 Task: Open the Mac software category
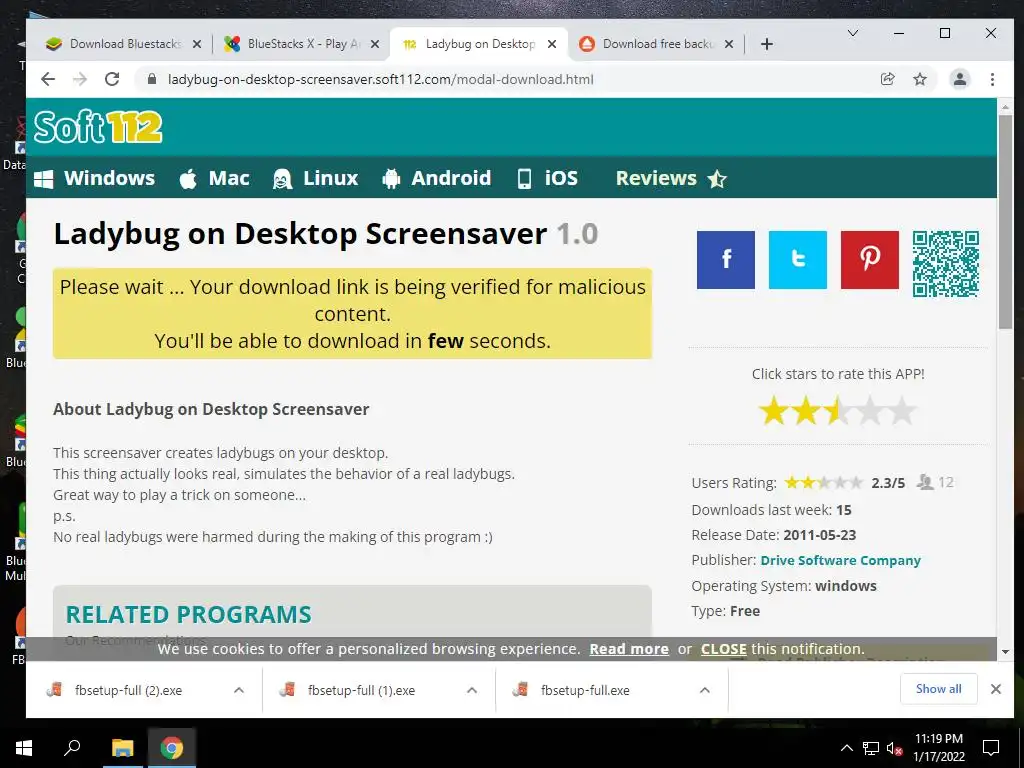214,178
